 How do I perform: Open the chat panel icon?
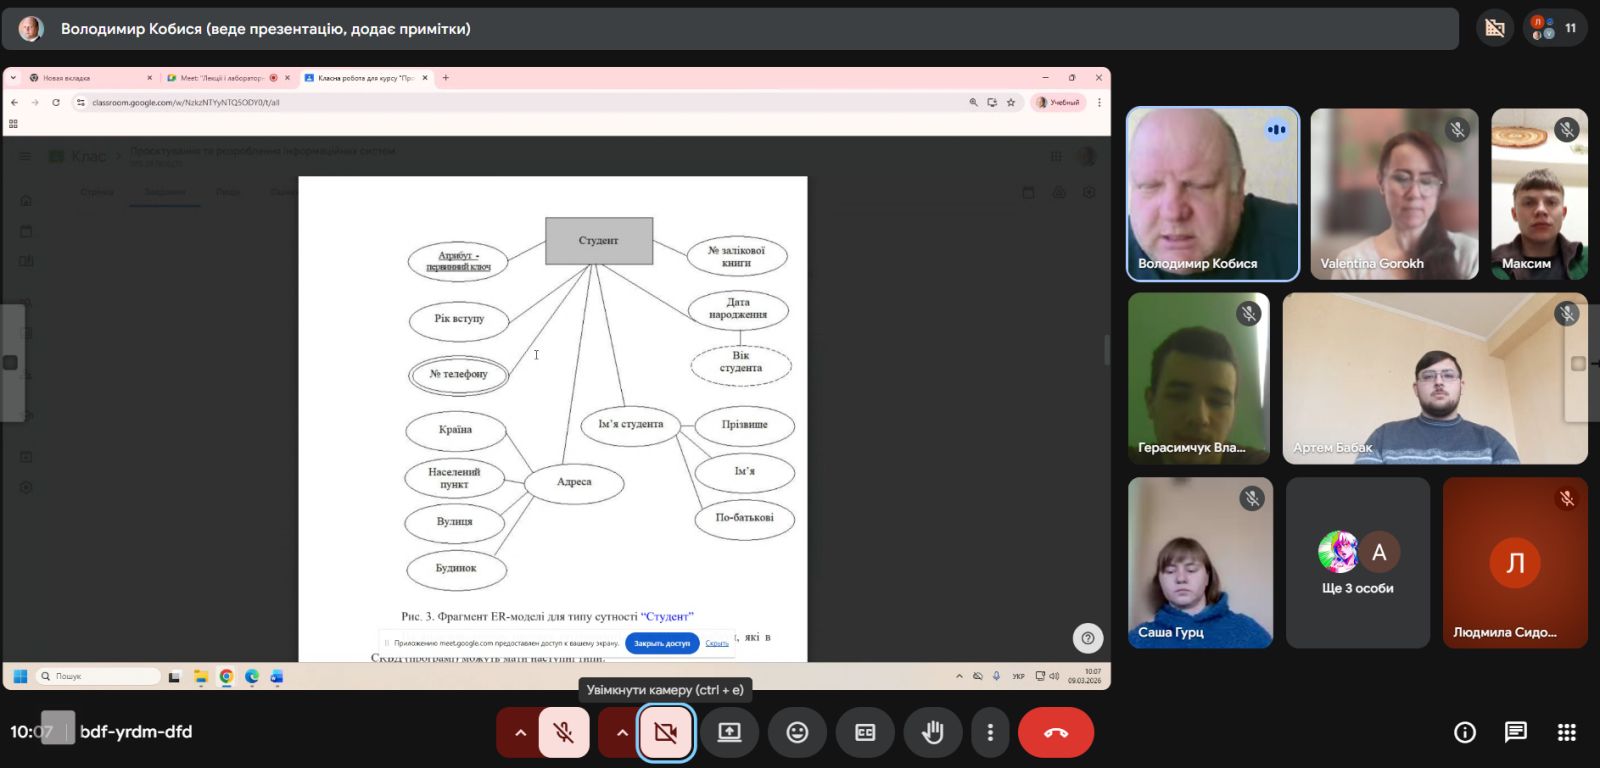tap(1516, 733)
